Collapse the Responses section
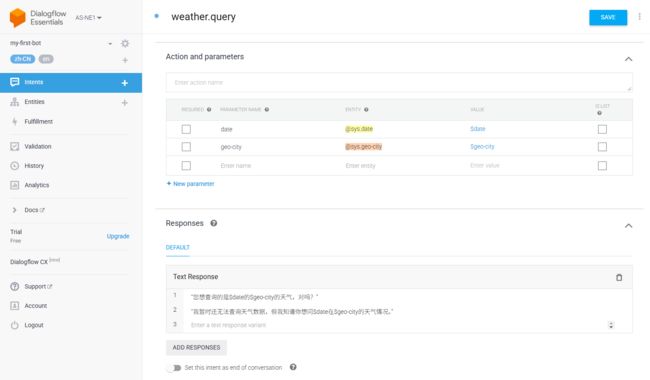The image size is (650, 380). pyautogui.click(x=628, y=225)
